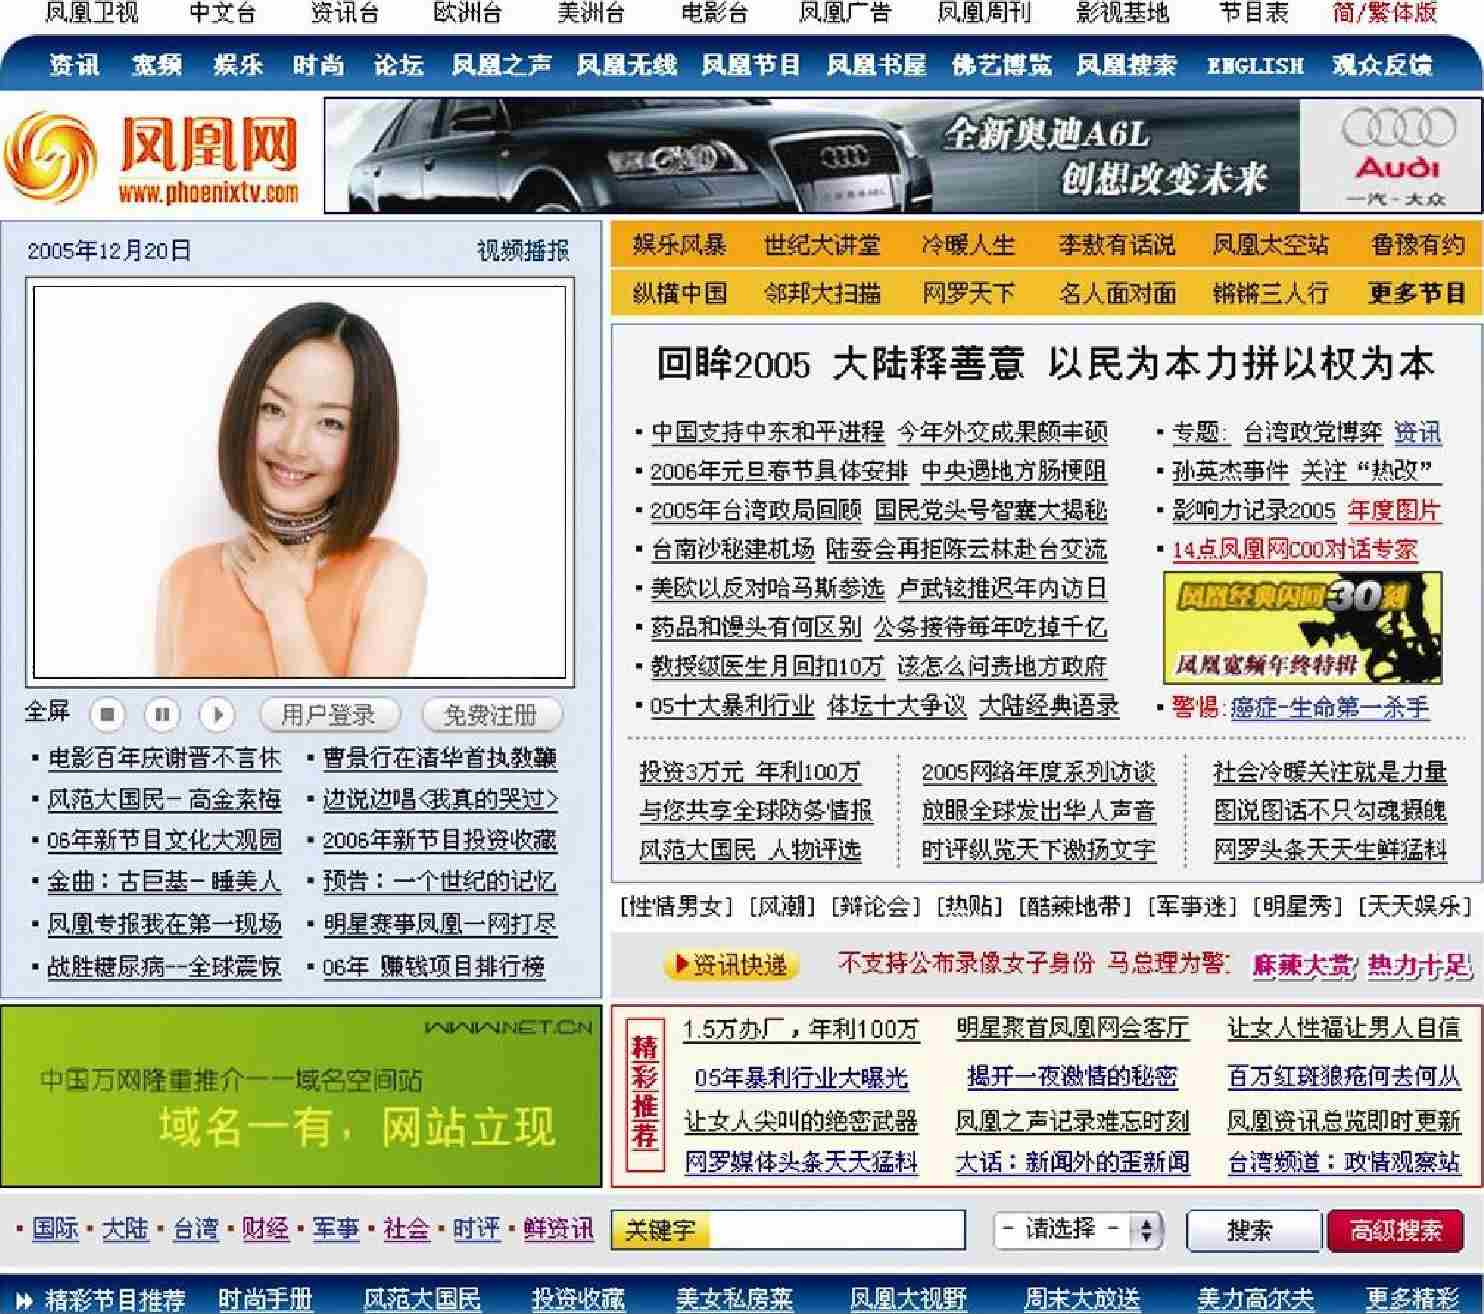The height and width of the screenshot is (1314, 1484).
Task: Open the link 中国支持中东和平进程
Action: (x=768, y=432)
